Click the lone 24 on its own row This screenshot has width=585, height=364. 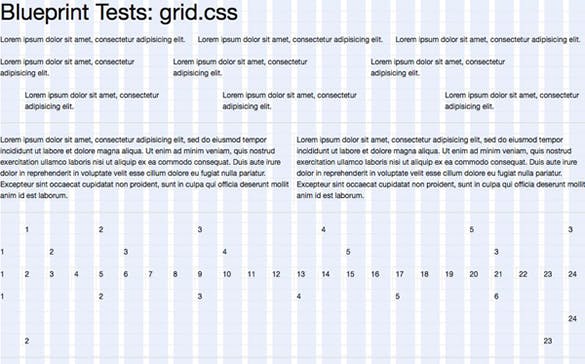572,318
